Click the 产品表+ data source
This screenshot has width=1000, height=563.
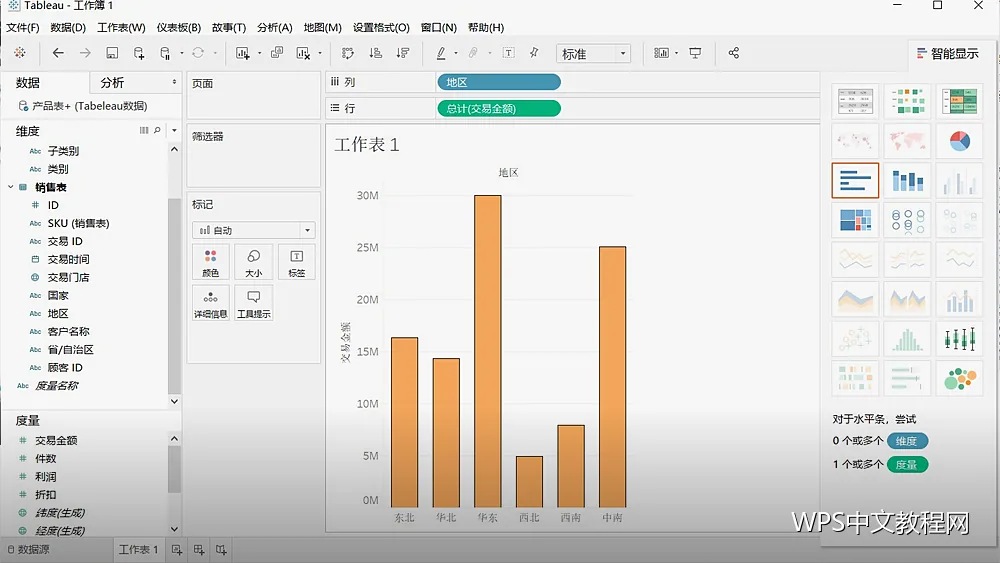click(x=83, y=106)
